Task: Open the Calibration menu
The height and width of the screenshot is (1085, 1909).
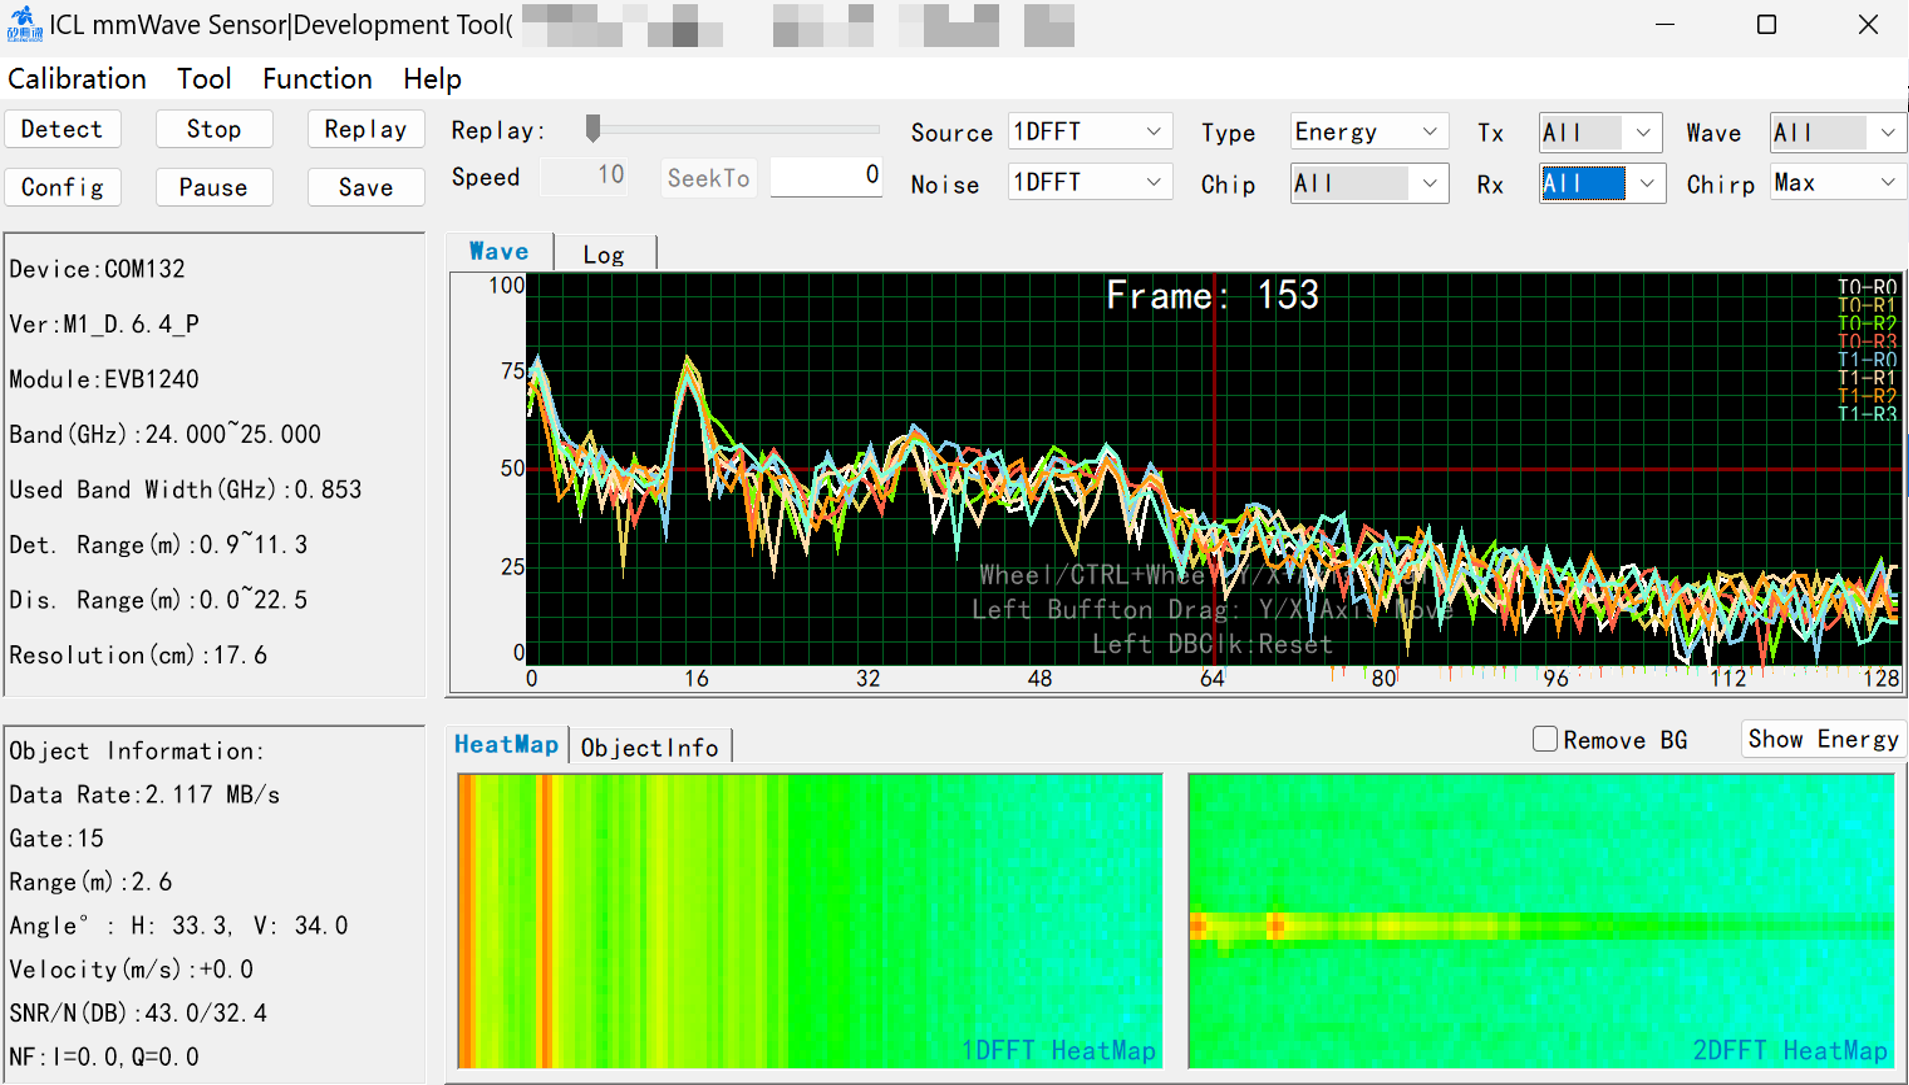Action: tap(77, 79)
